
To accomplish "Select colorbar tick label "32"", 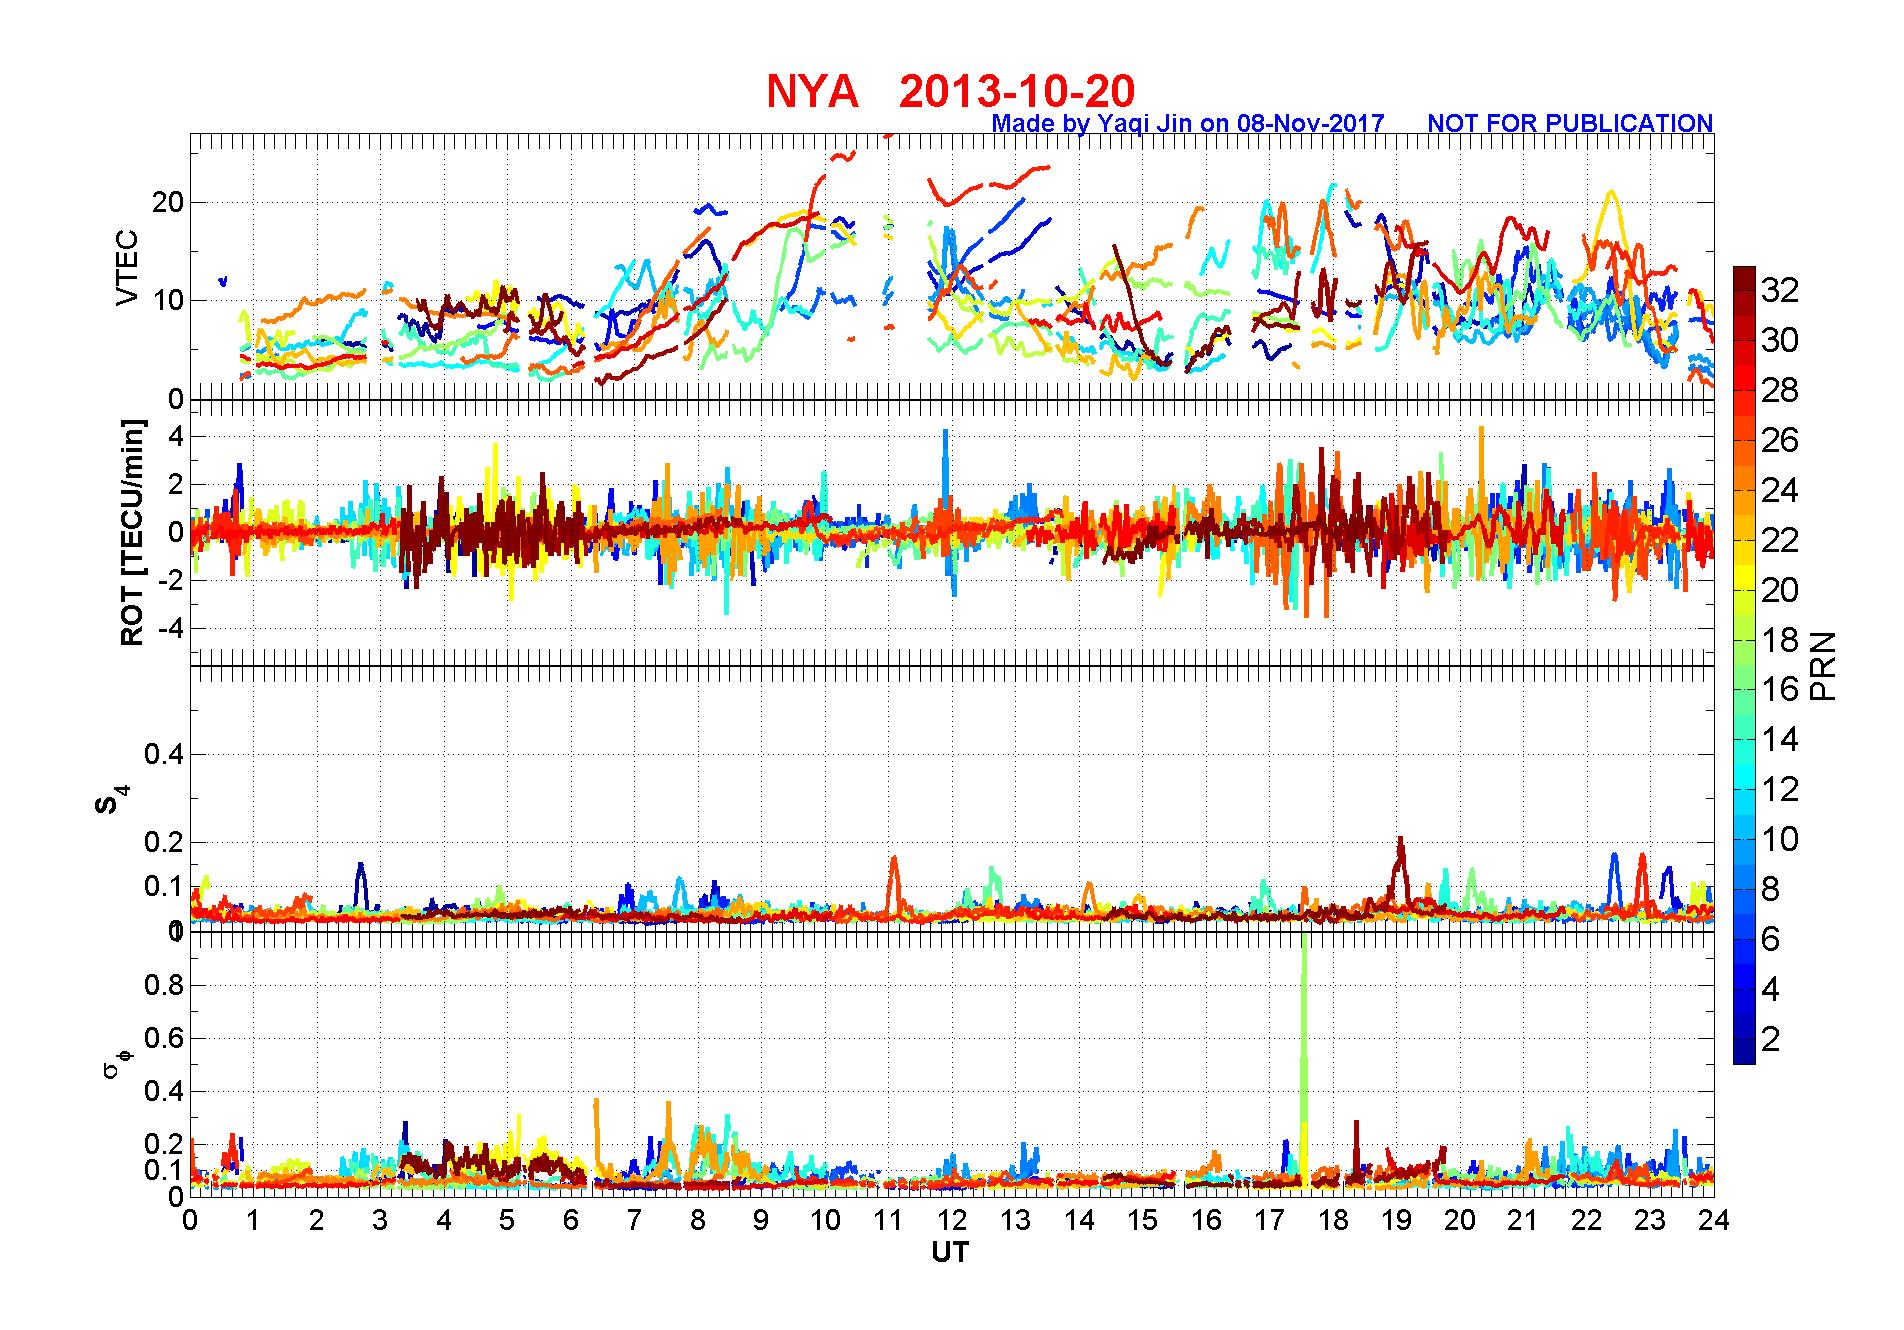I will point(1780,290).
